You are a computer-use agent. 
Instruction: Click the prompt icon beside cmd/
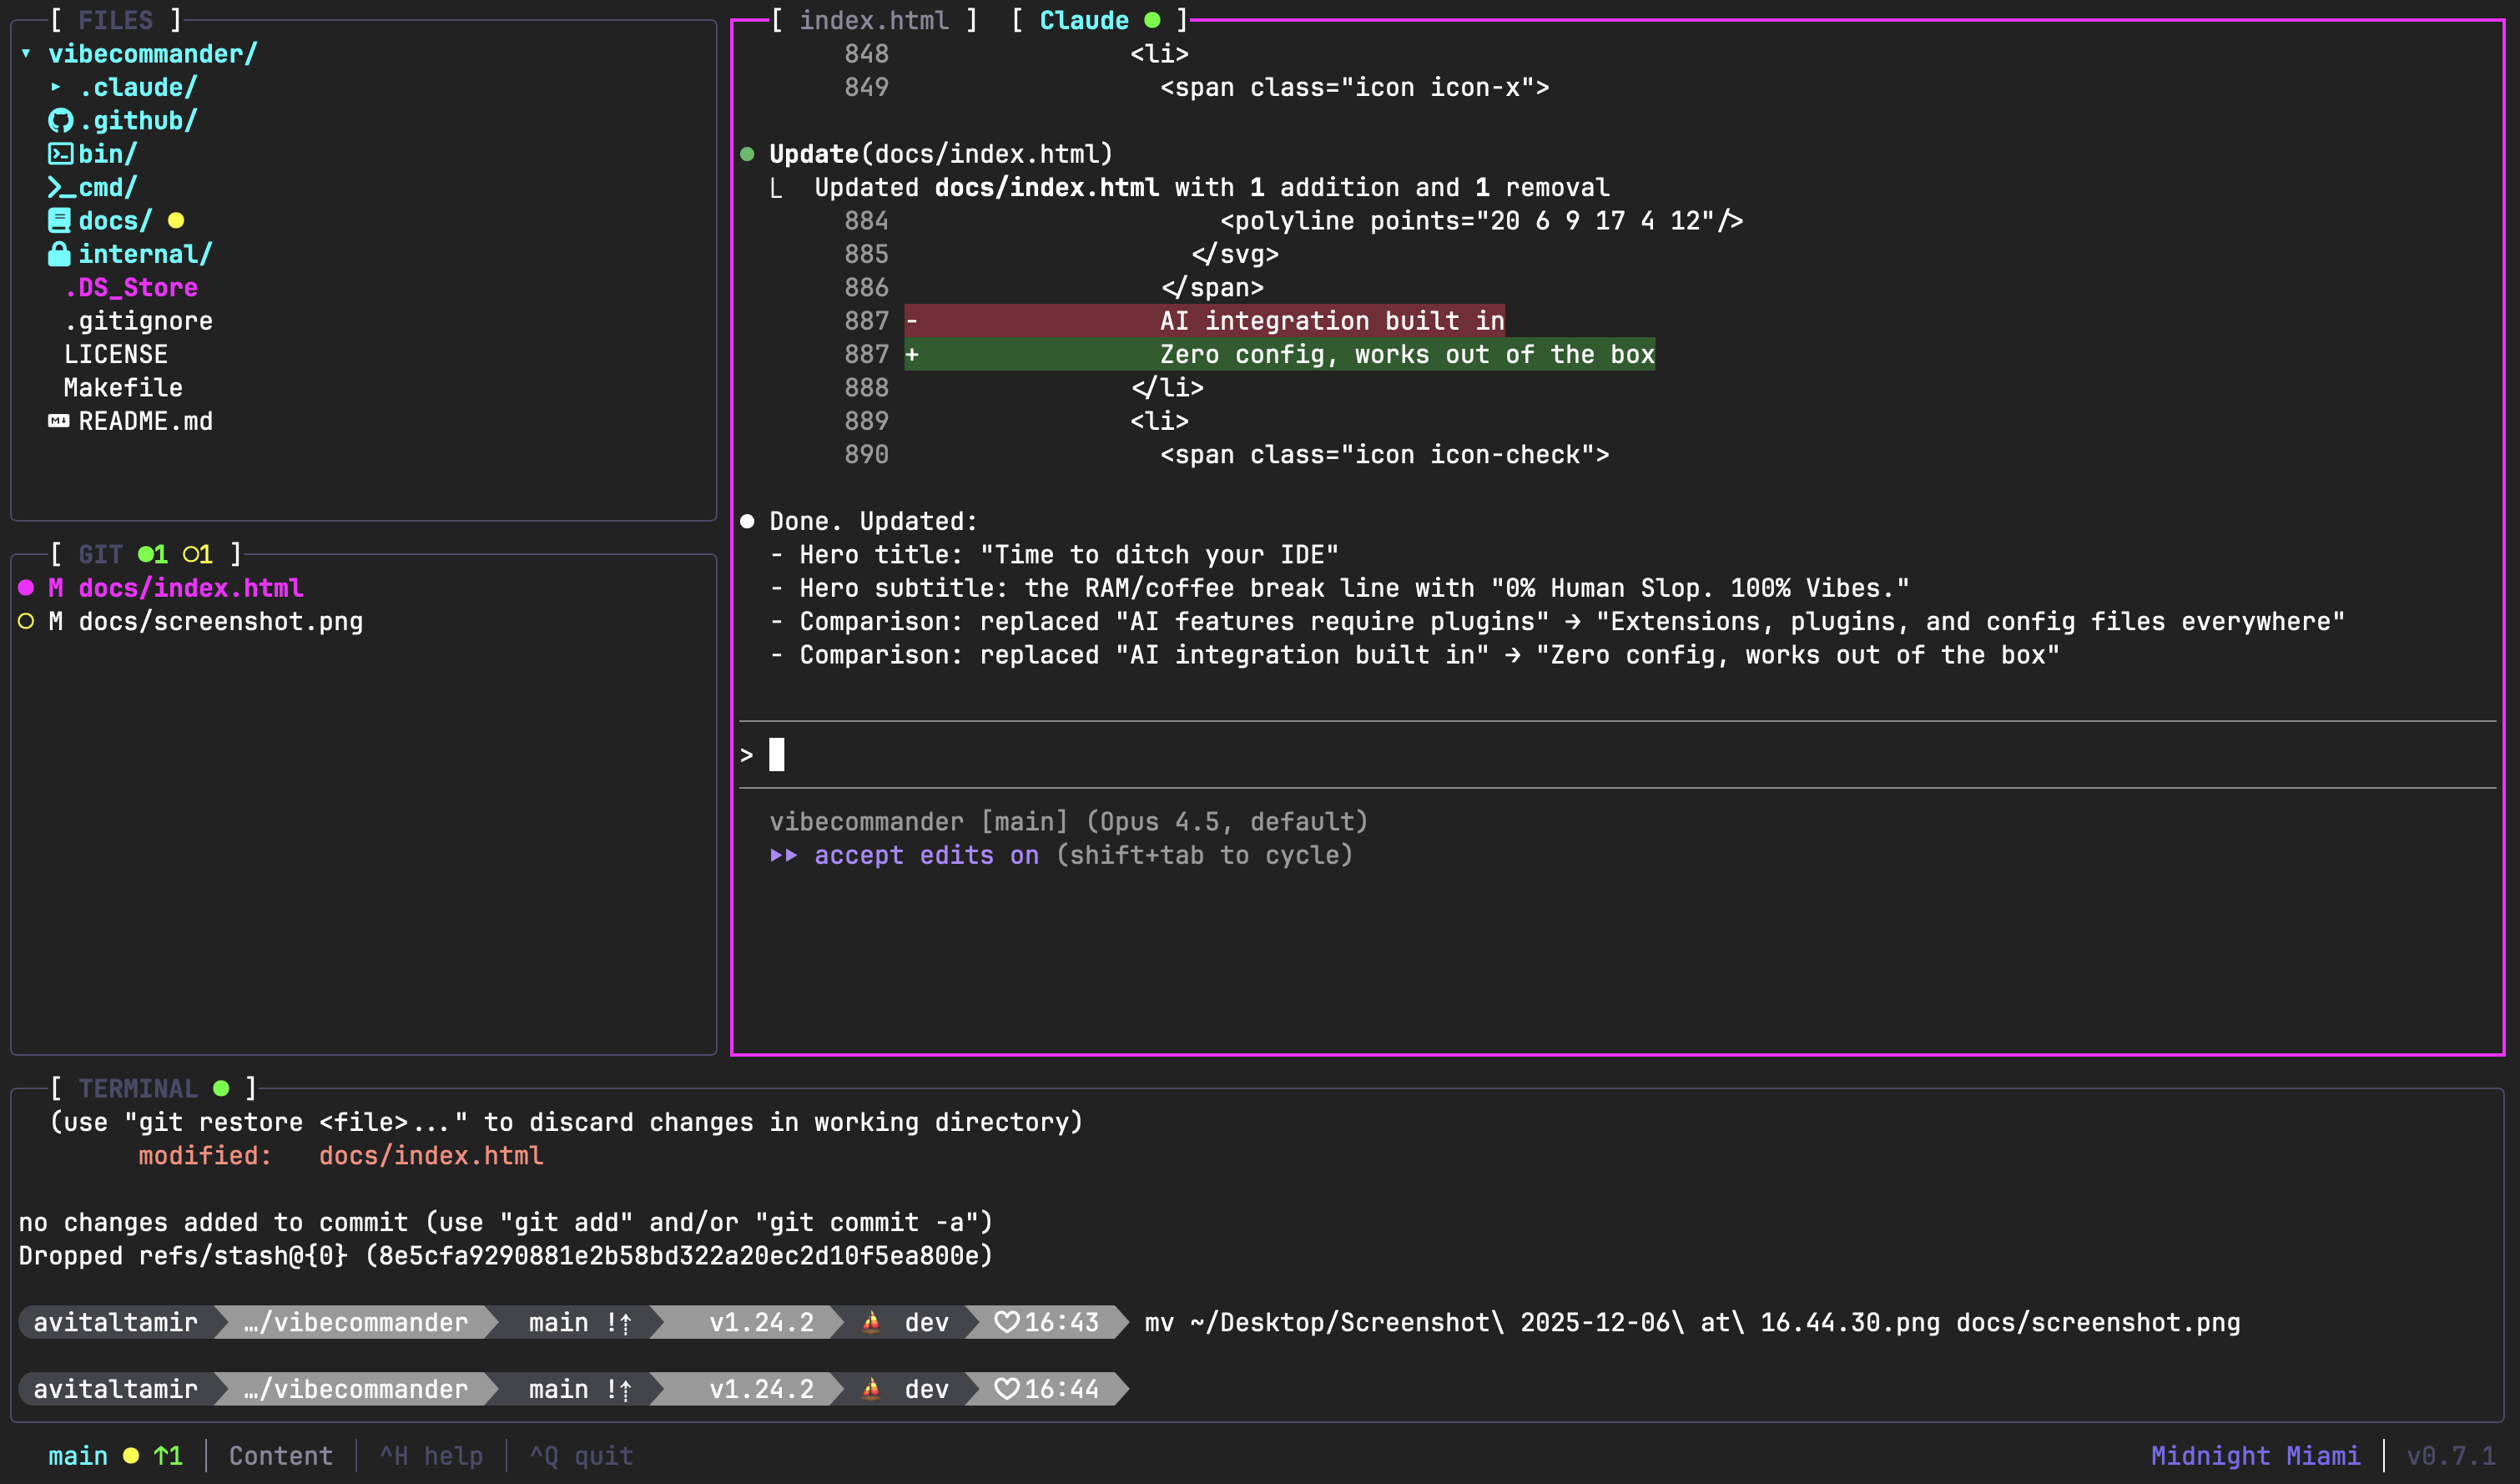[x=60, y=188]
